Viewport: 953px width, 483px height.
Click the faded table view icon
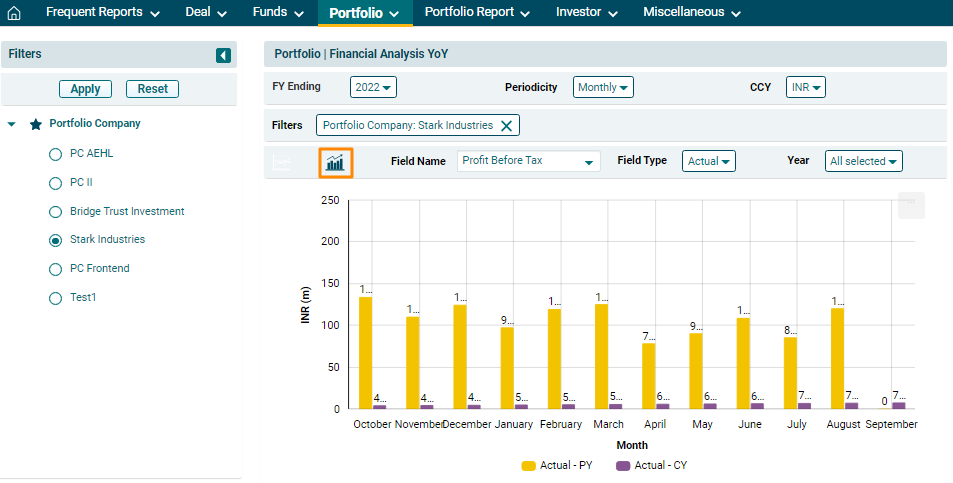pos(283,161)
